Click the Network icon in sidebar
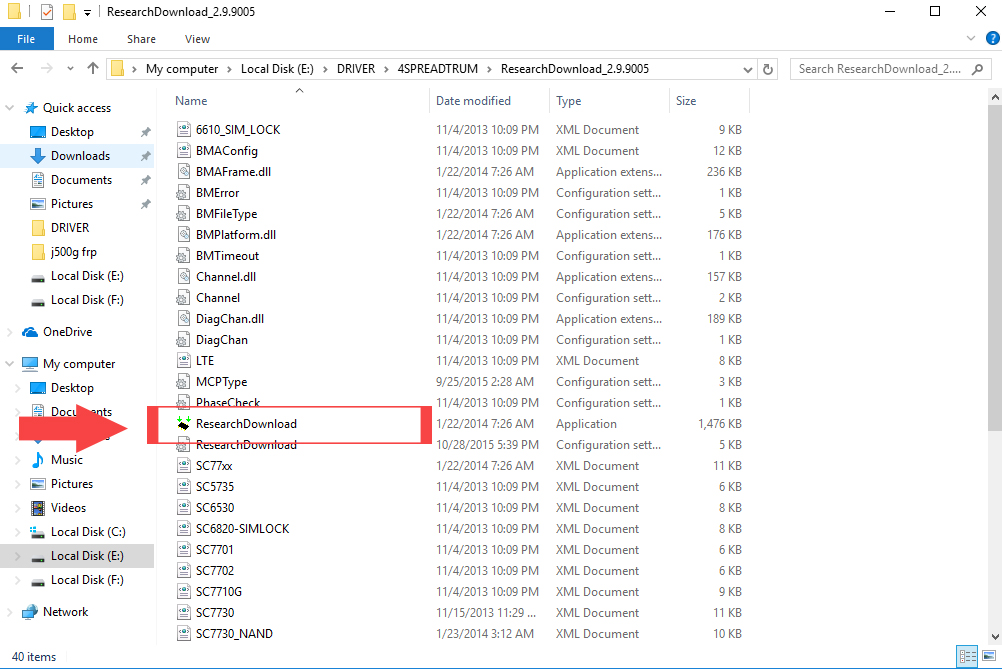Viewport: 1002px width, 669px height. pos(30,611)
